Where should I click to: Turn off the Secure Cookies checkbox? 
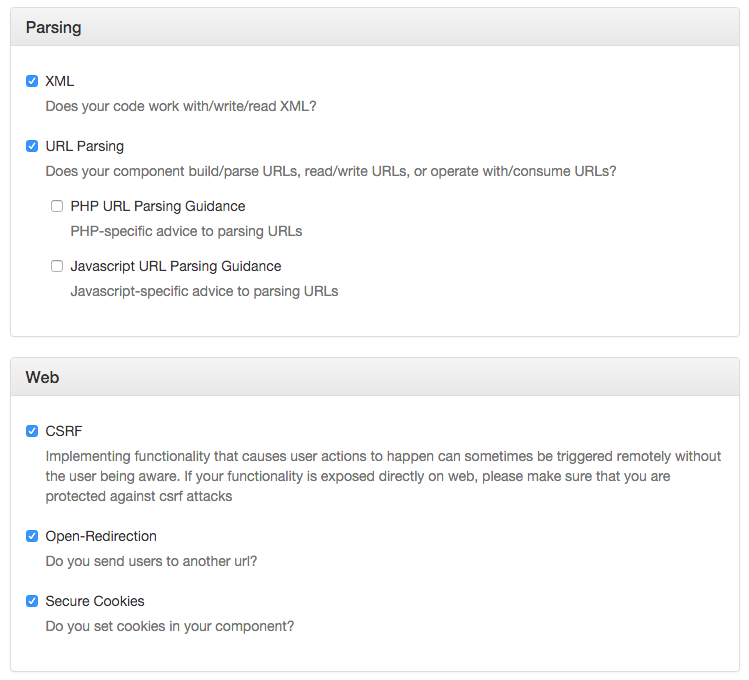(32, 601)
